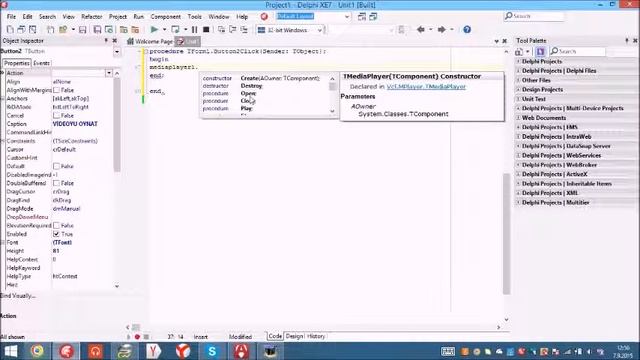Toggle the ElevationRequired checkbox
The image size is (640, 360).
tap(56, 225)
